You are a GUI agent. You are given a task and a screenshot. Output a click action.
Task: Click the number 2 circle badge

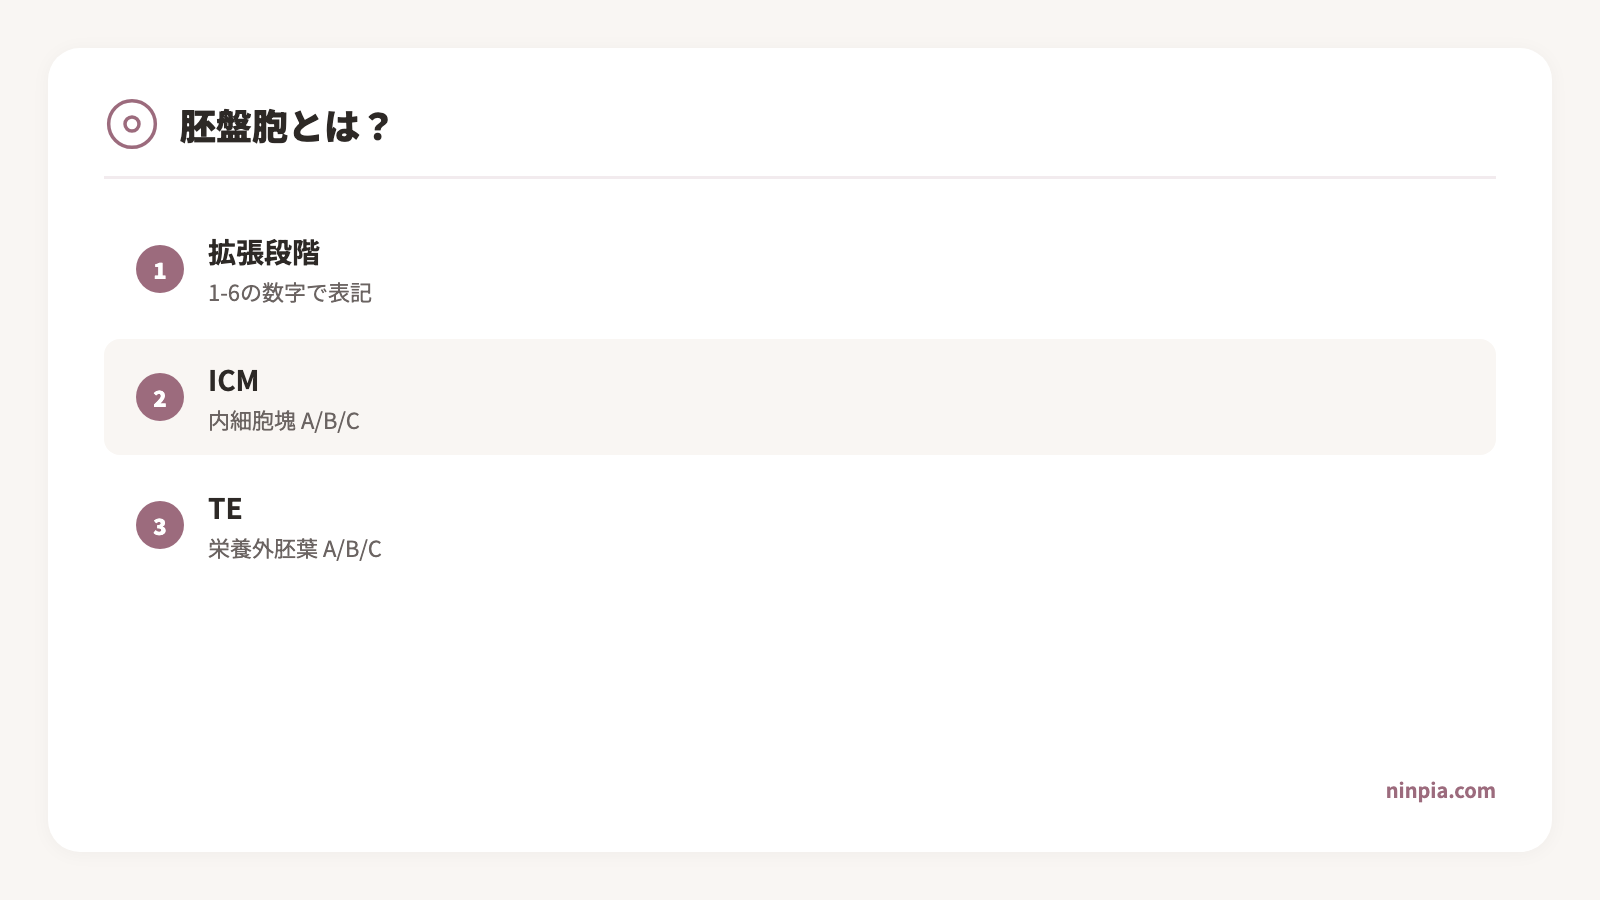(x=160, y=397)
